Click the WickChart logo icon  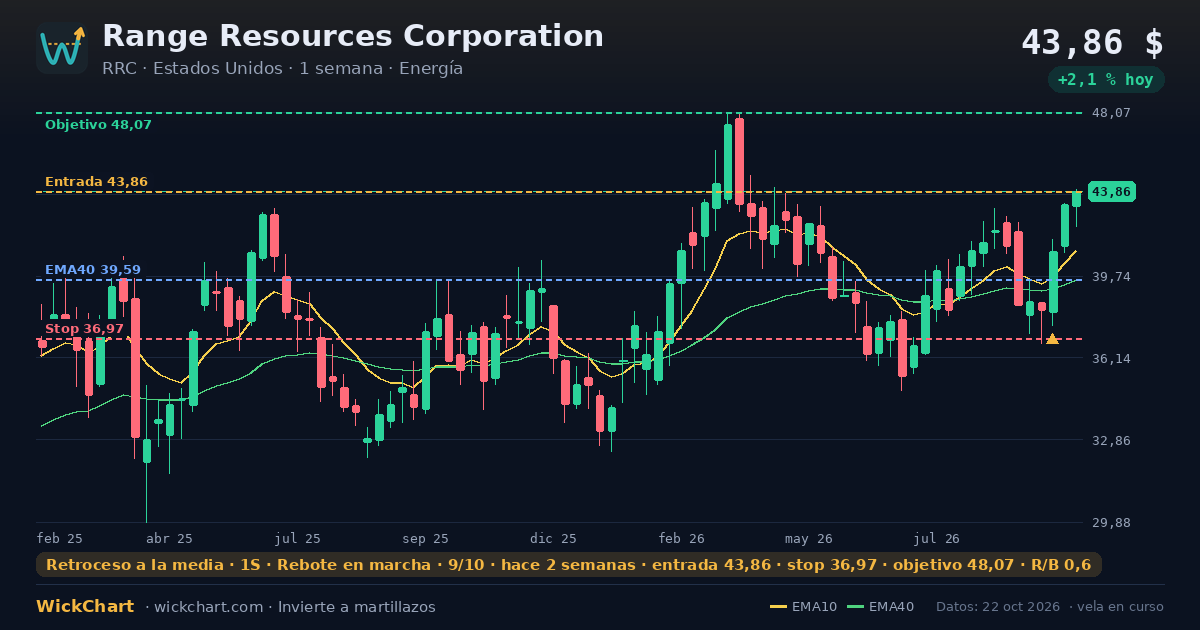click(62, 48)
